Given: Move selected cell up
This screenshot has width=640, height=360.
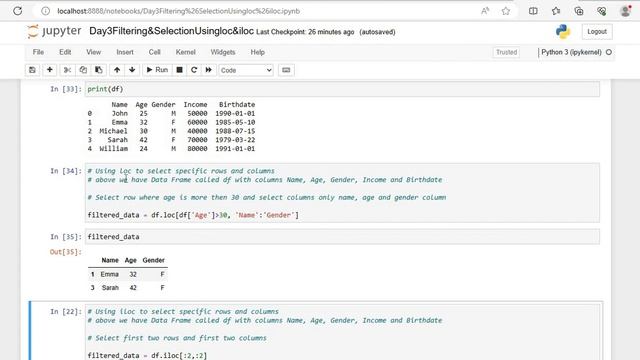Looking at the screenshot, I should pyautogui.click(x=117, y=70).
